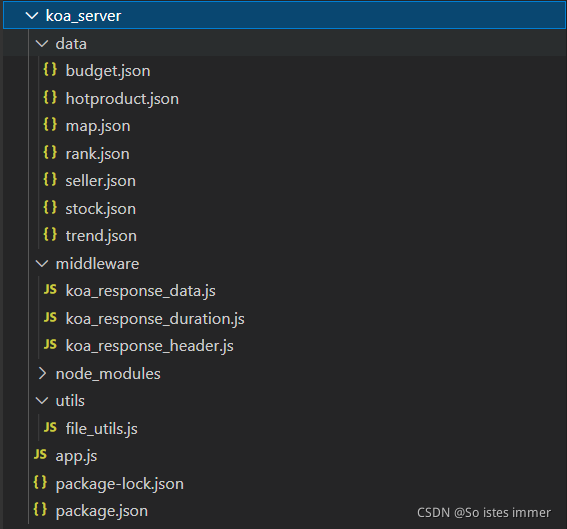Viewport: 567px width, 529px height.
Task: Select the middleware folder label
Action: [97, 264]
